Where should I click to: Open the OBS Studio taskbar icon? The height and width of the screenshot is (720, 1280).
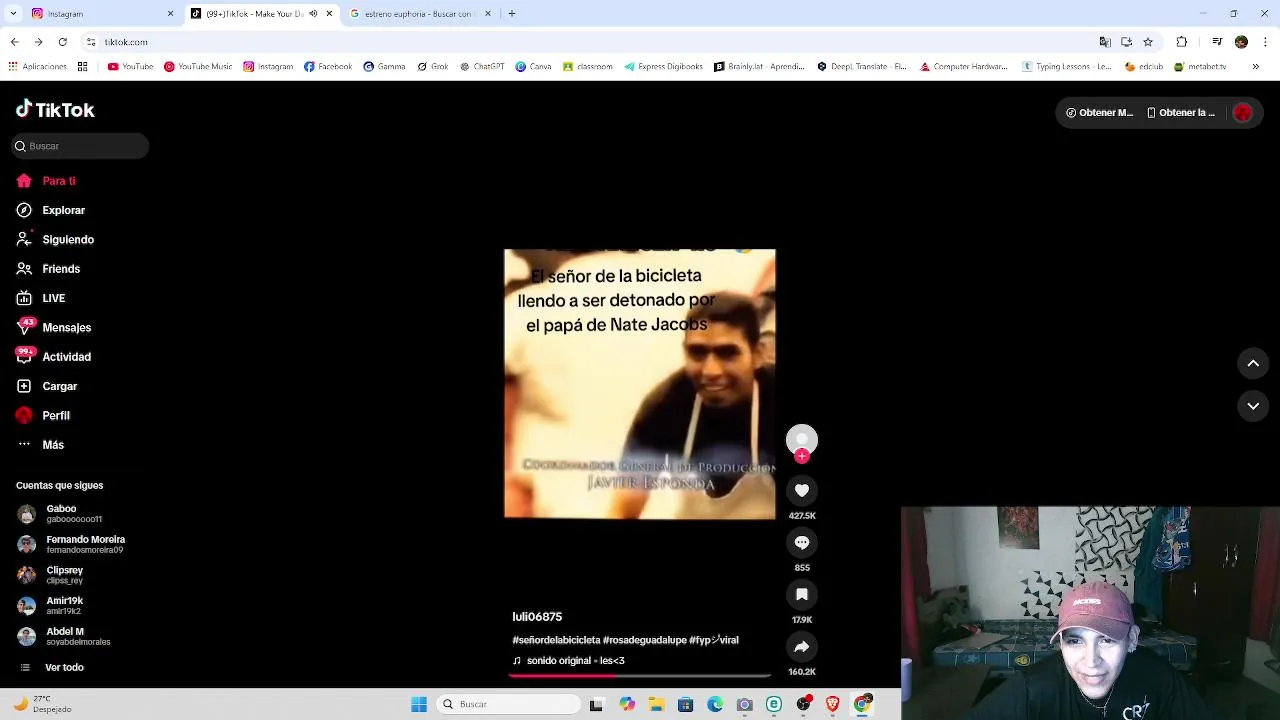(x=803, y=704)
